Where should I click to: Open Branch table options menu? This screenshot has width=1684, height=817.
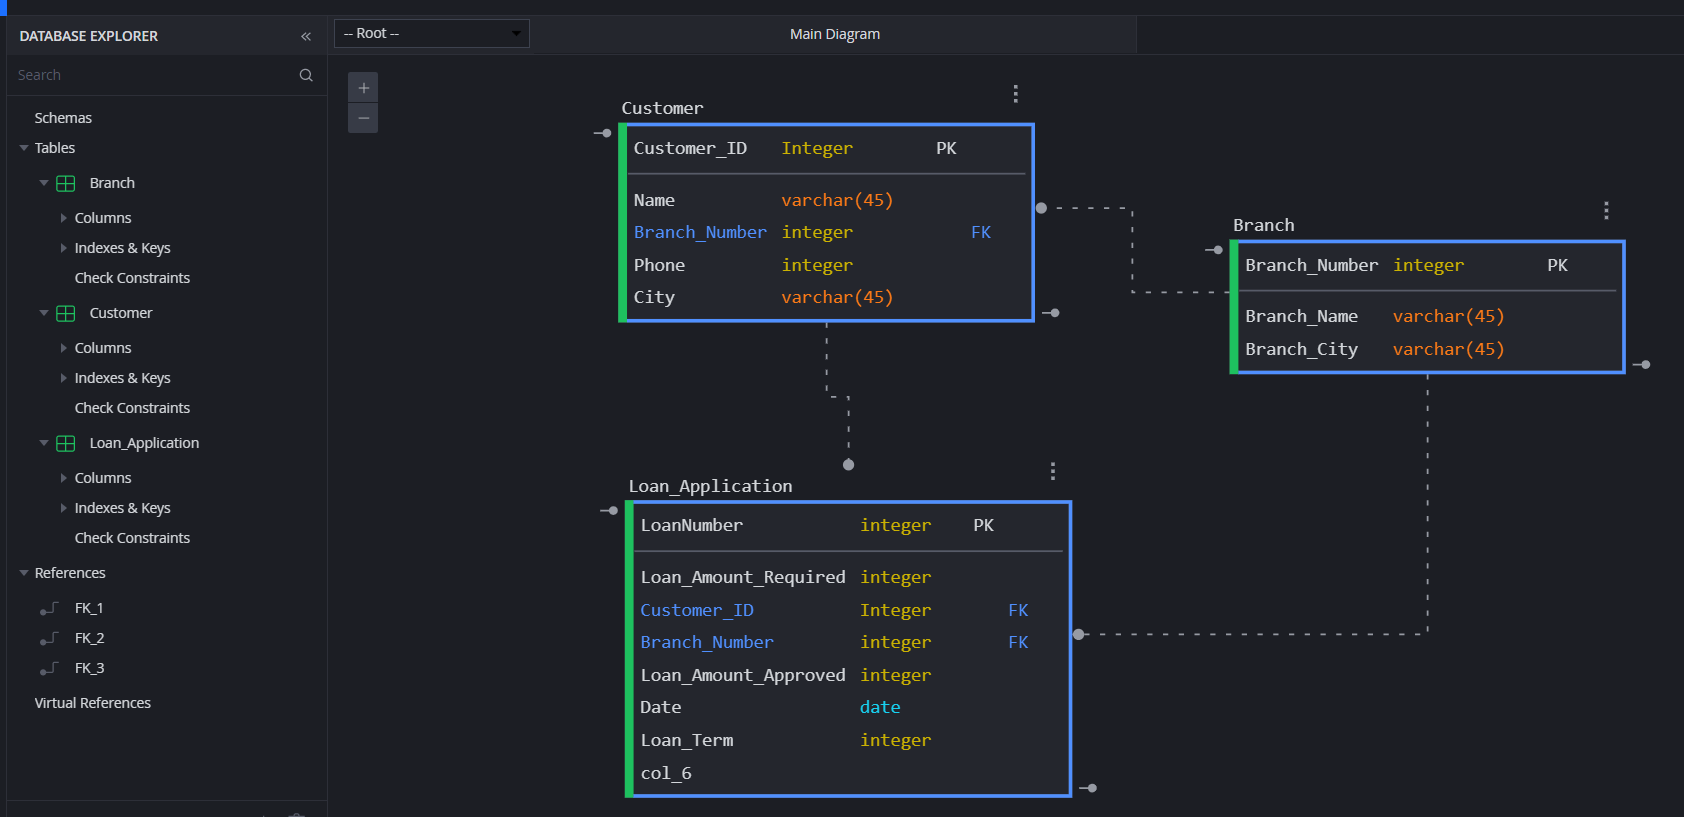[x=1606, y=211]
